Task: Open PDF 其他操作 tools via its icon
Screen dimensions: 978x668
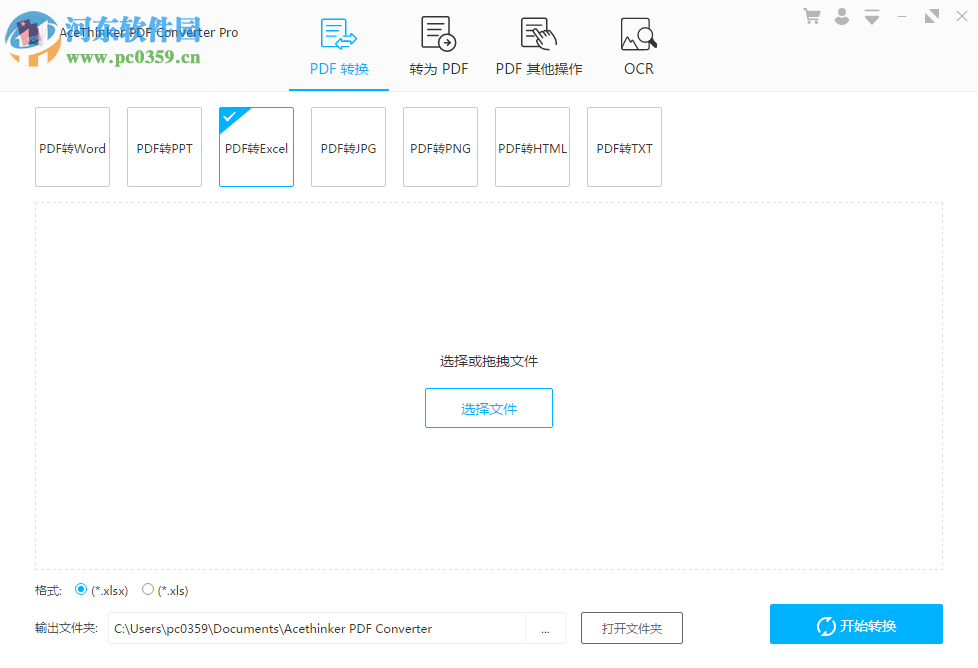Action: 537,32
